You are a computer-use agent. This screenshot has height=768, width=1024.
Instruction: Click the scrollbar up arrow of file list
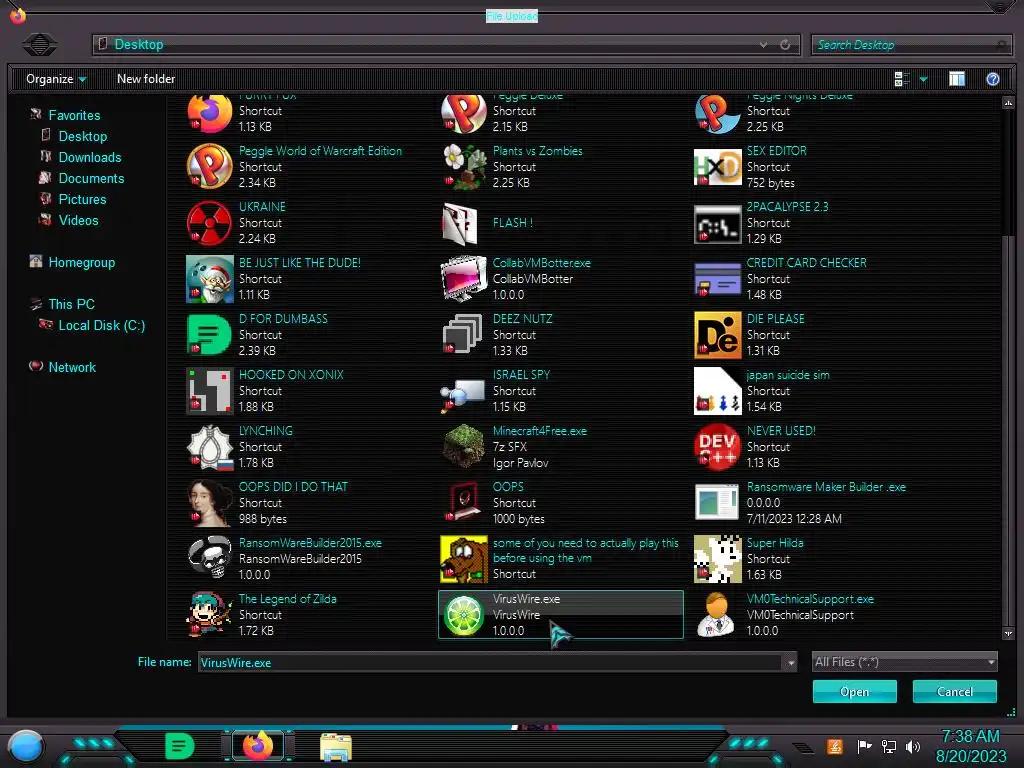[x=1008, y=103]
